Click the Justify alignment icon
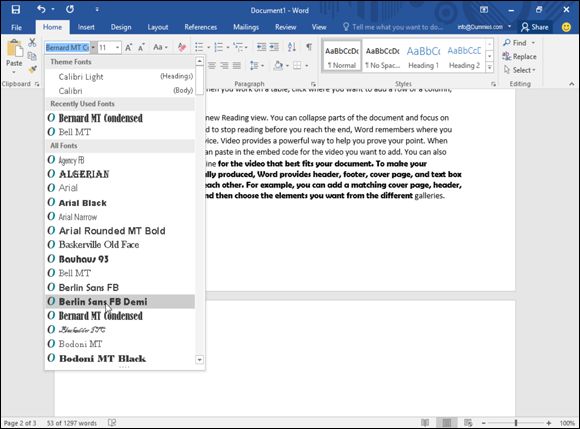Screen dimensions: 580x429 [x=237, y=66]
